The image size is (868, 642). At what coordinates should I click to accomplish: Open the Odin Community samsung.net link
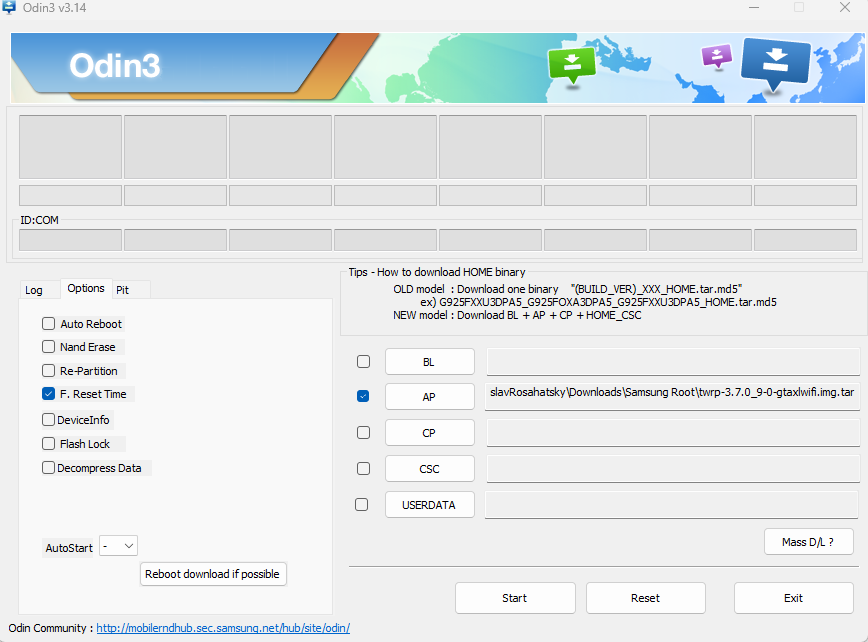click(x=223, y=629)
